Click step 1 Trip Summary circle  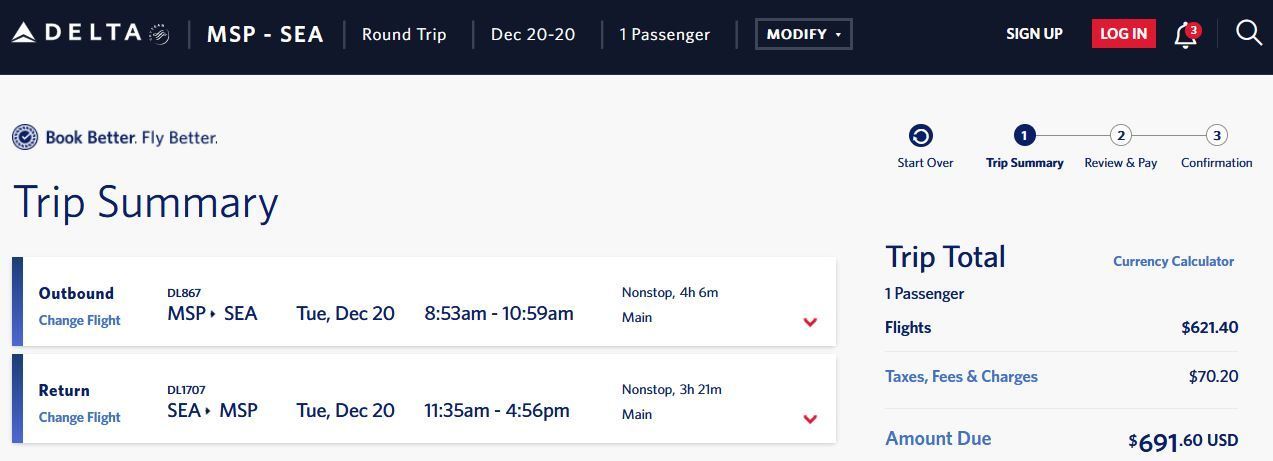click(x=1024, y=135)
